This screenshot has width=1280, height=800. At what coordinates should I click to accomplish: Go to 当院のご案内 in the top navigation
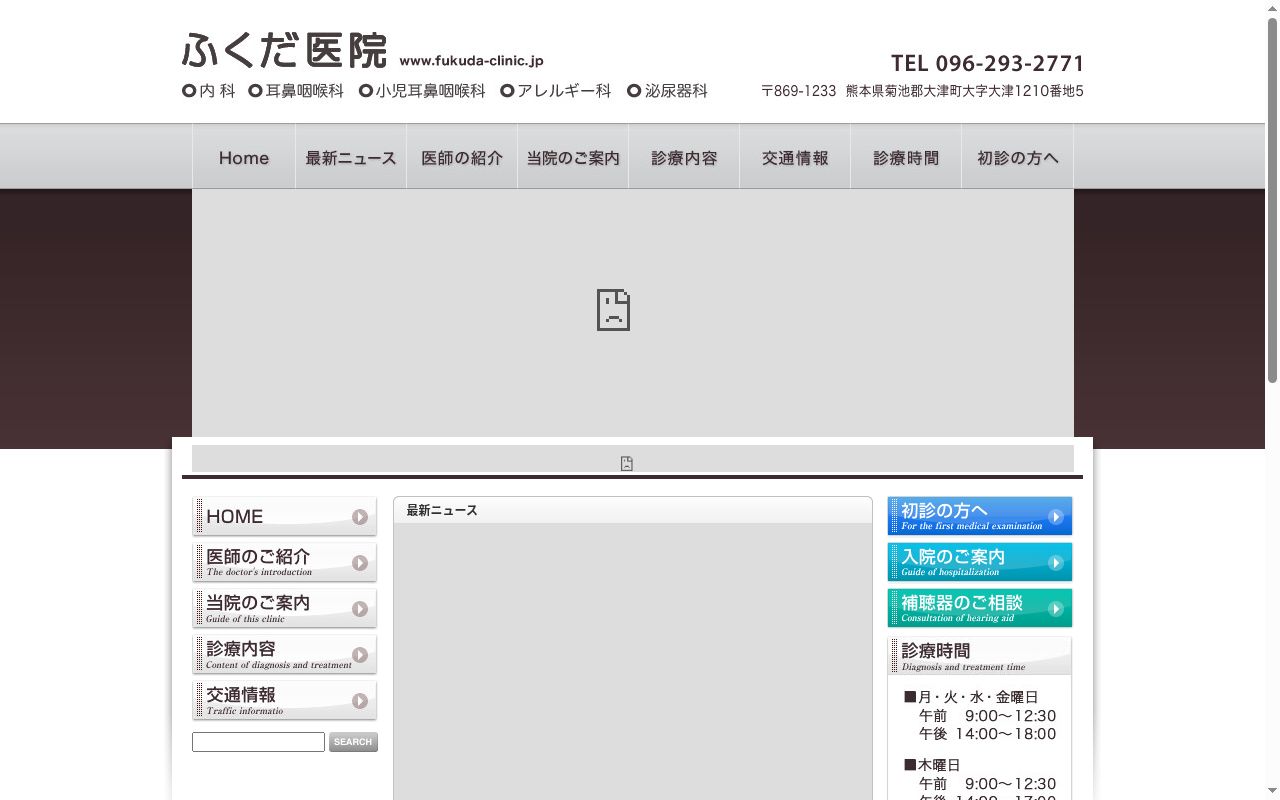tap(573, 157)
